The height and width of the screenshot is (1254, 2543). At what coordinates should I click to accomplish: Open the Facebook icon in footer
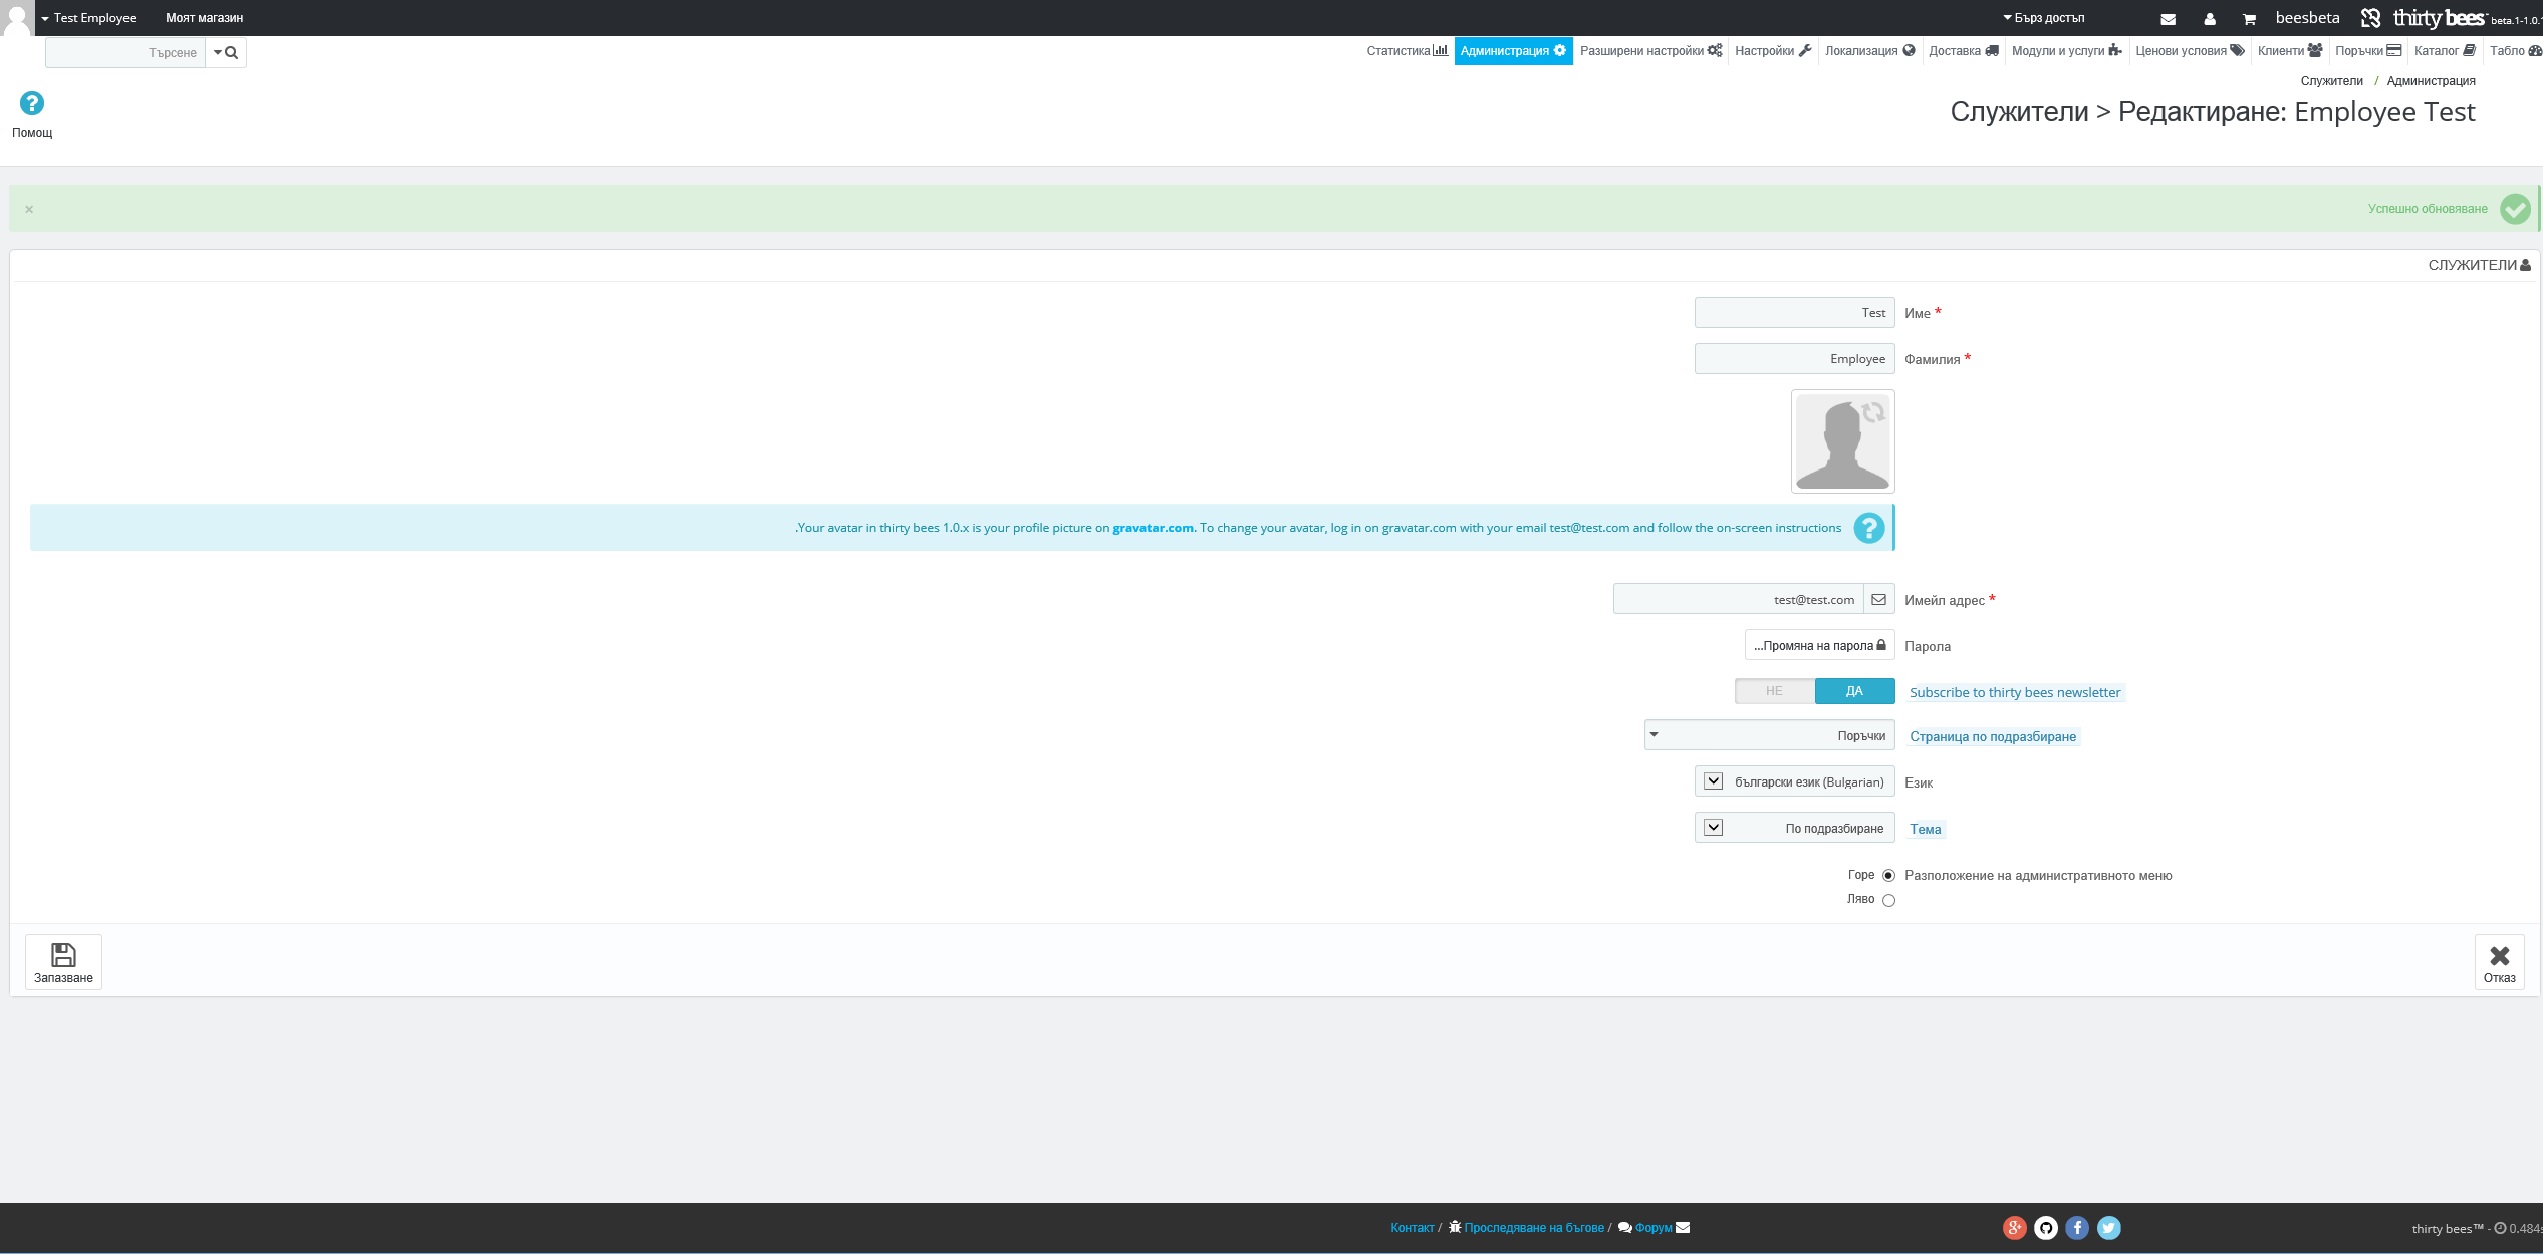coord(2077,1228)
